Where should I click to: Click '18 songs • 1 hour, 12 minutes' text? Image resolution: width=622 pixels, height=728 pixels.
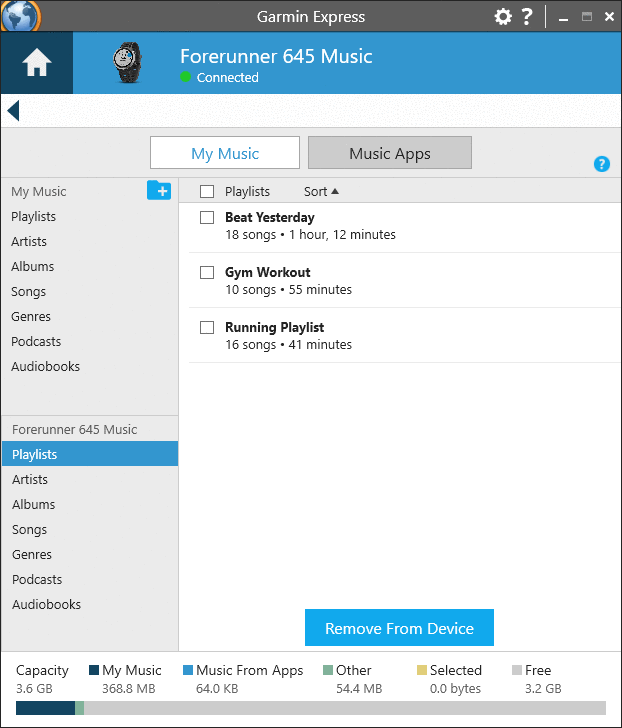(x=311, y=235)
